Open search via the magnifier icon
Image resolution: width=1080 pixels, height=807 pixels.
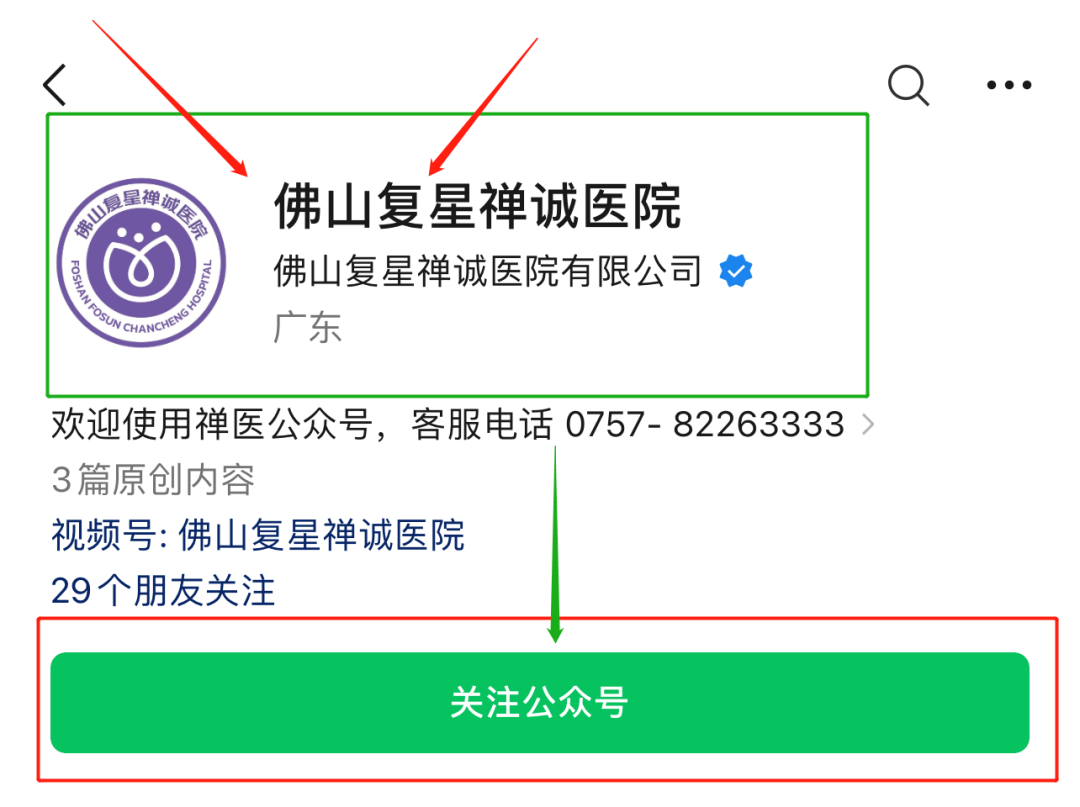click(908, 85)
